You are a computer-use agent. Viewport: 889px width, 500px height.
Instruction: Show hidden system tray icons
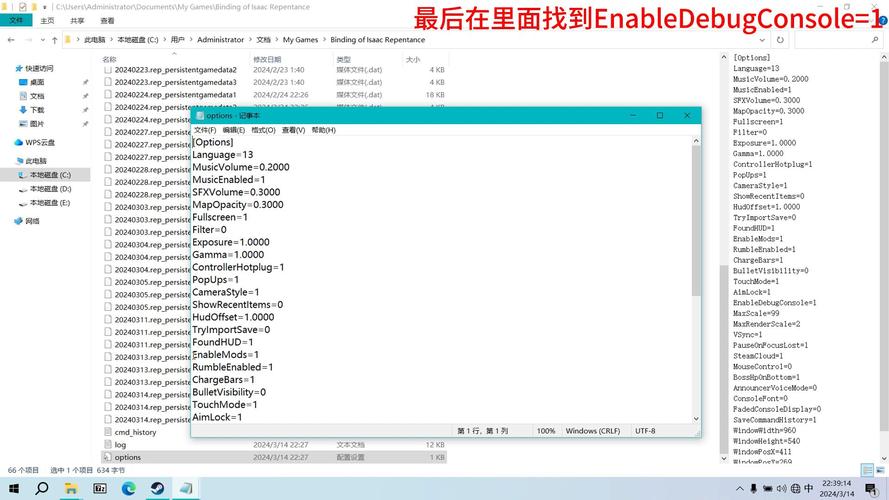click(x=740, y=488)
